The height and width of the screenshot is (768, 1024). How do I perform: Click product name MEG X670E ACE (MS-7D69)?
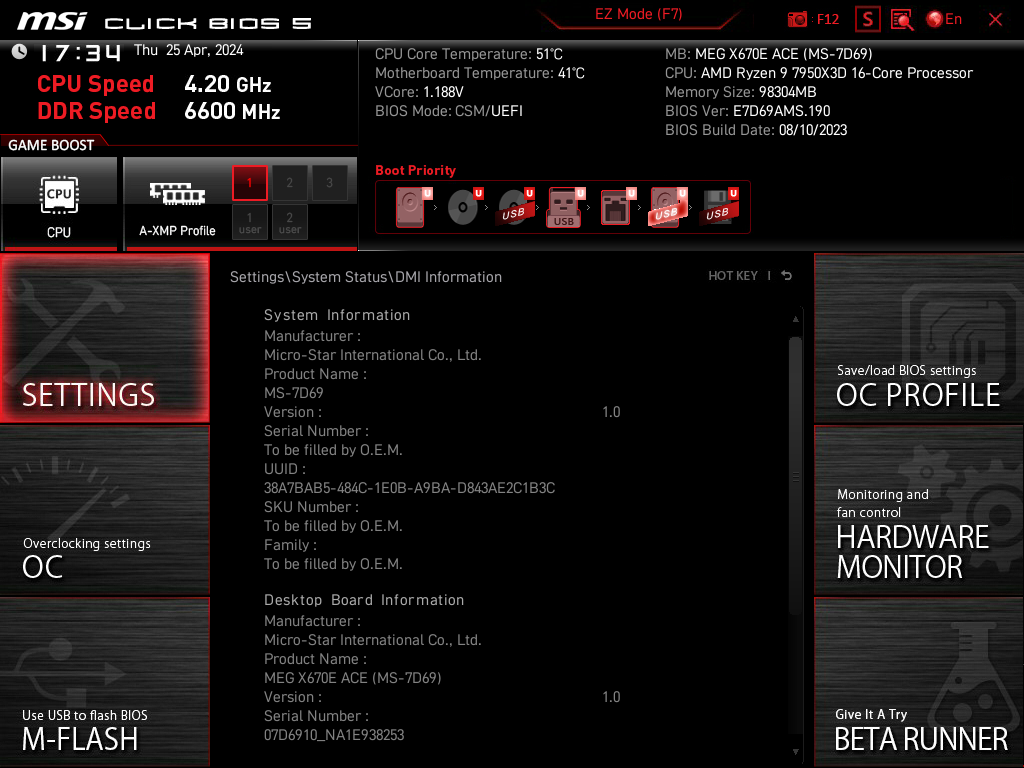pos(353,678)
